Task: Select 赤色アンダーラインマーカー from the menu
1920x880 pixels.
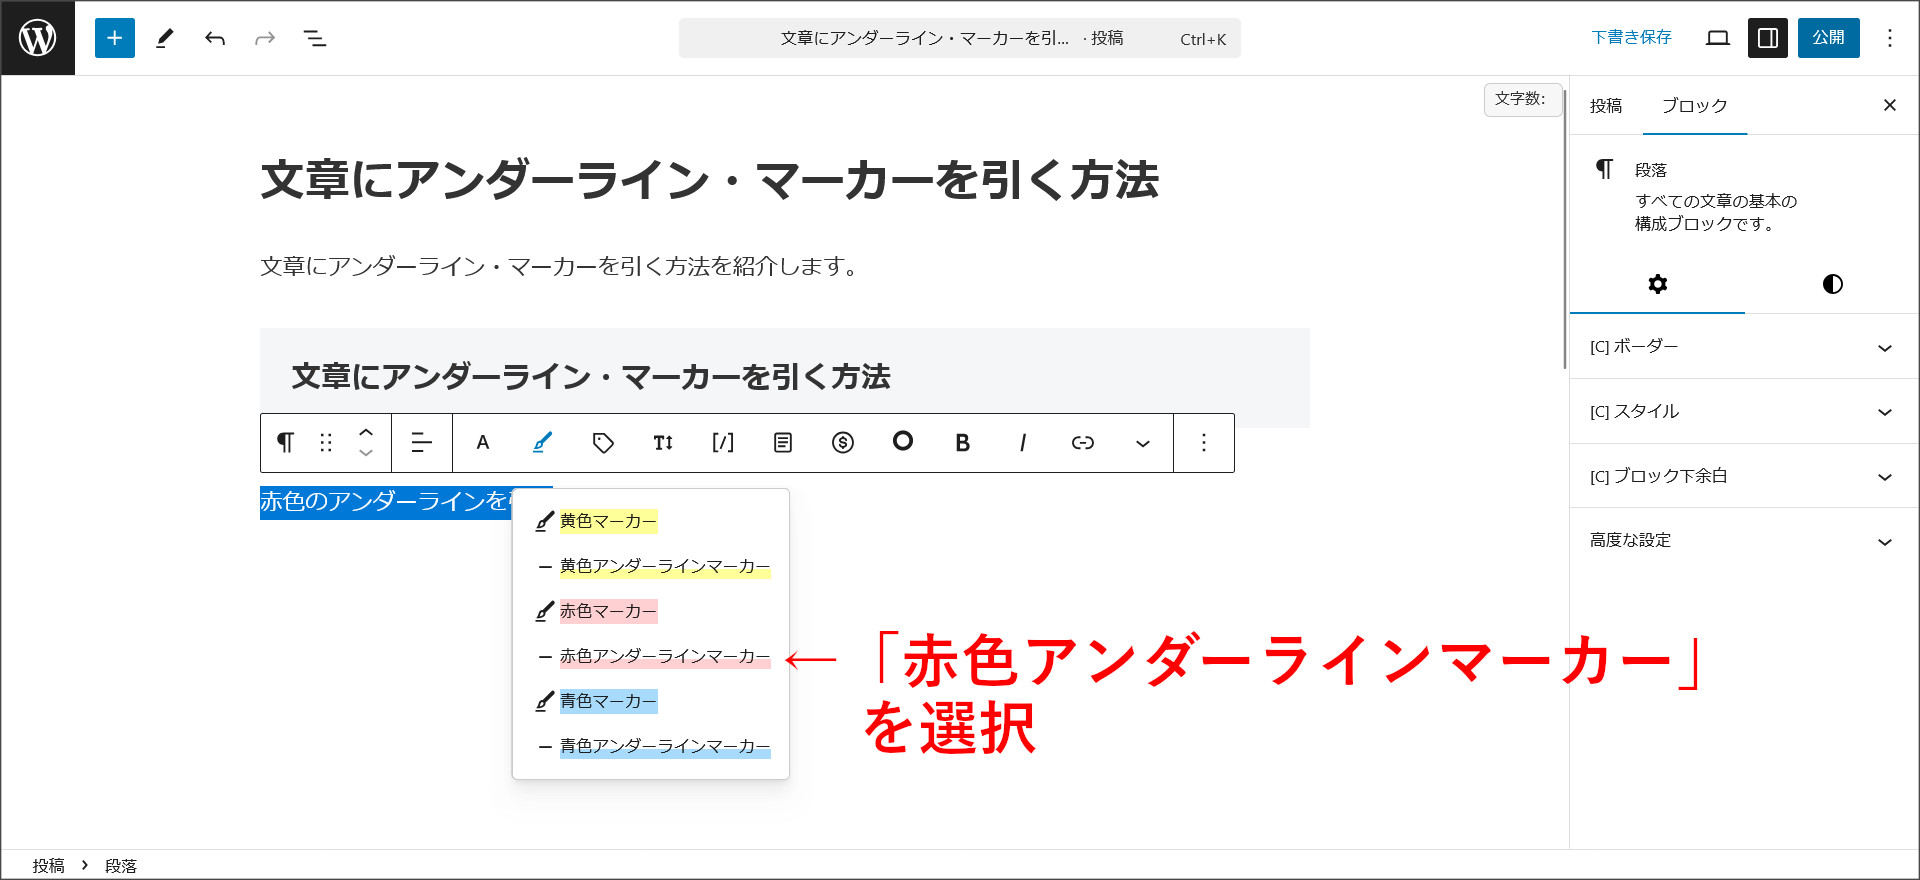Action: coord(664,656)
